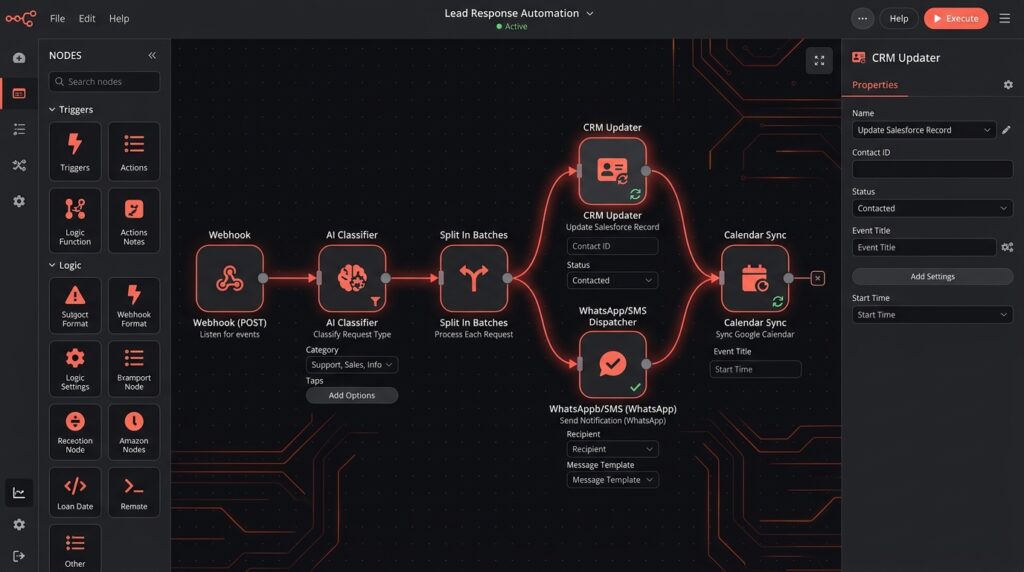
Task: Click the Calendar Sync node
Action: (755, 278)
